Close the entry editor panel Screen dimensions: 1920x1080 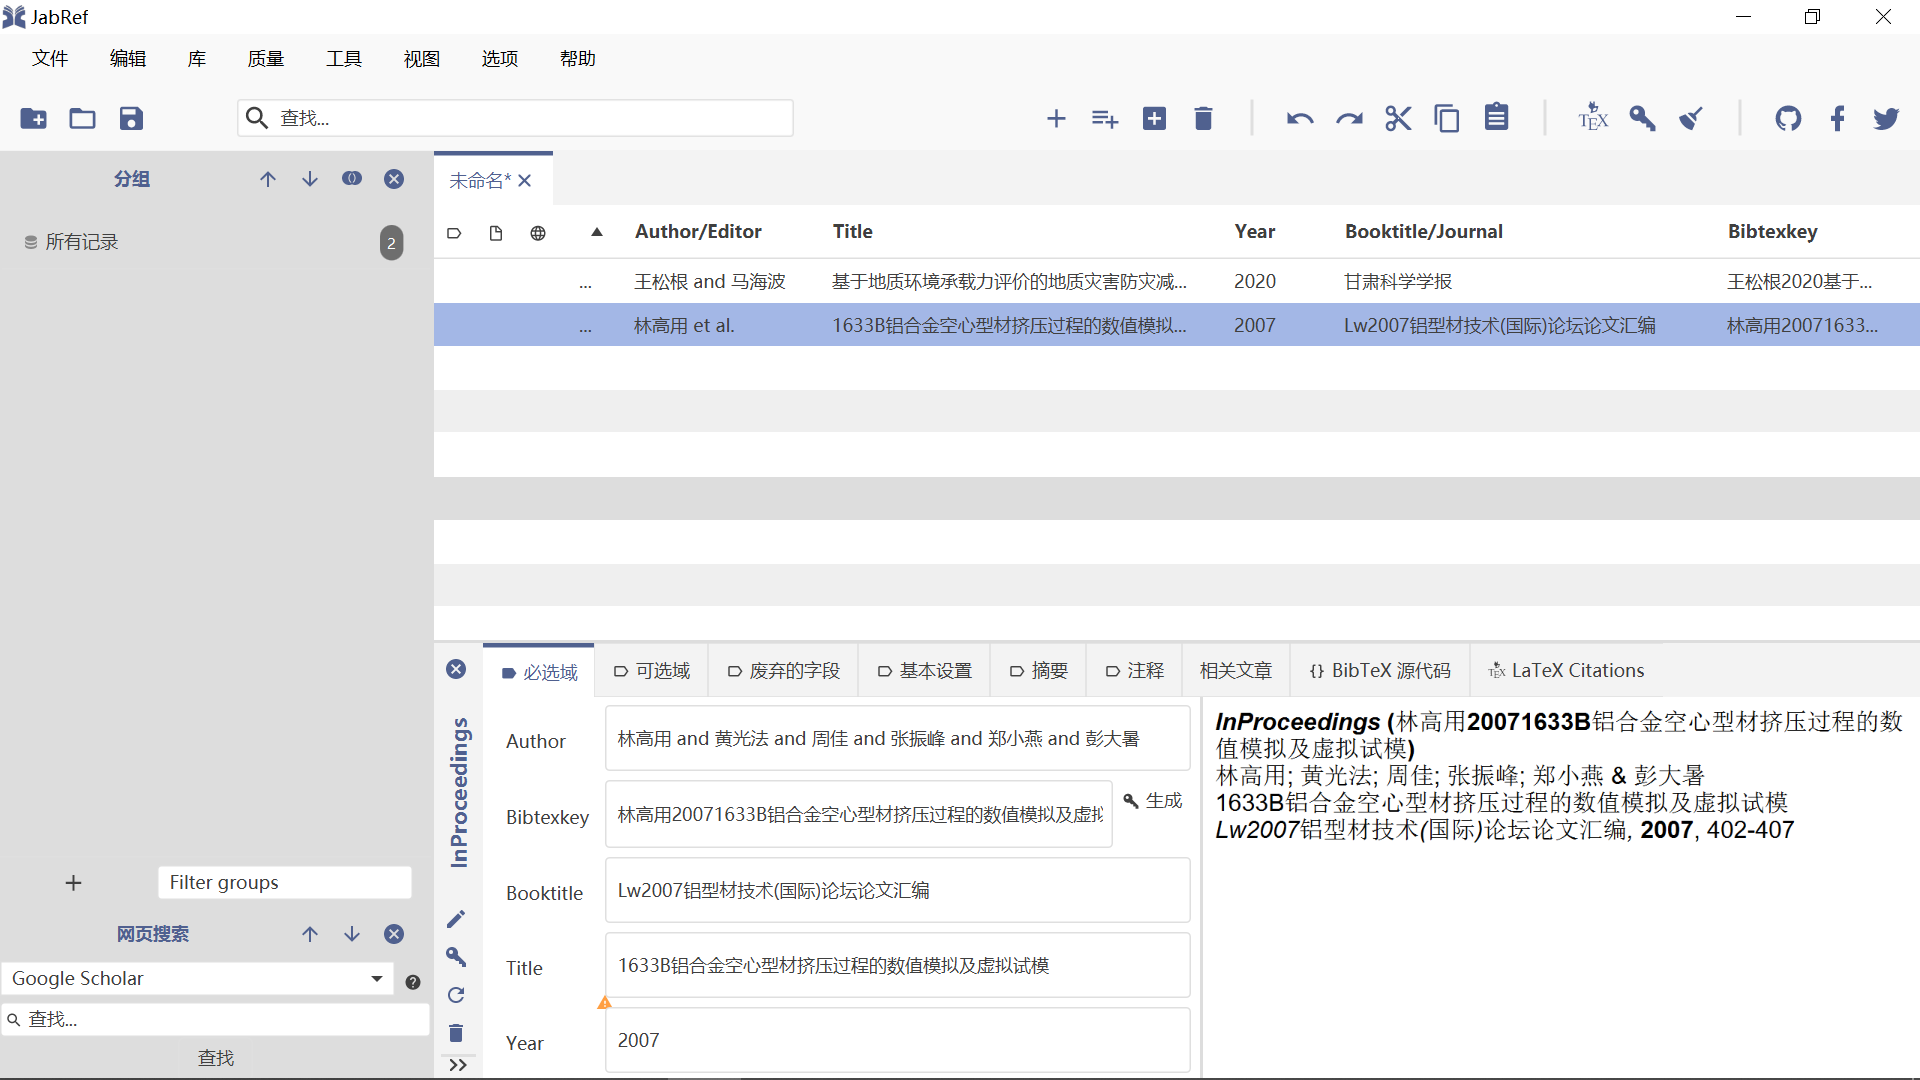point(456,669)
